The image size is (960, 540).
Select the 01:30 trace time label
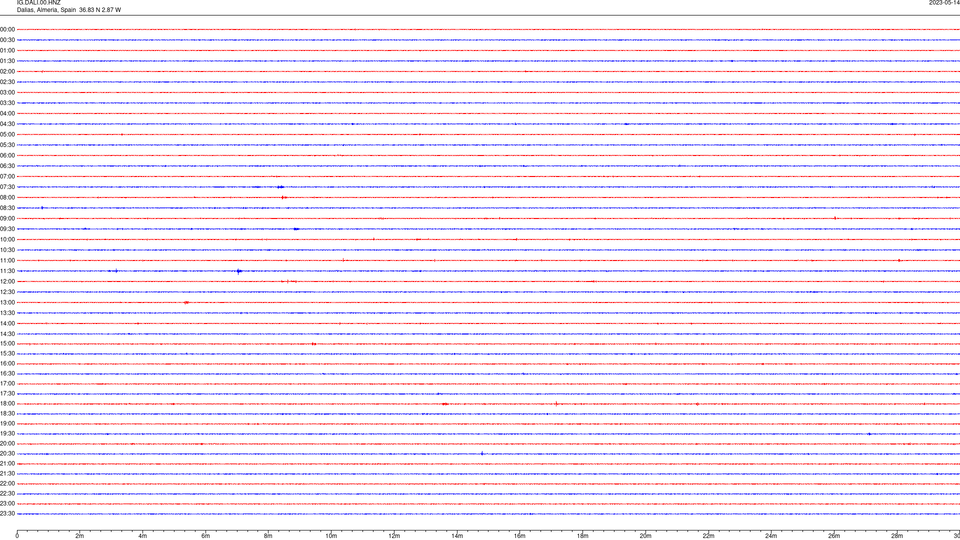[7, 61]
